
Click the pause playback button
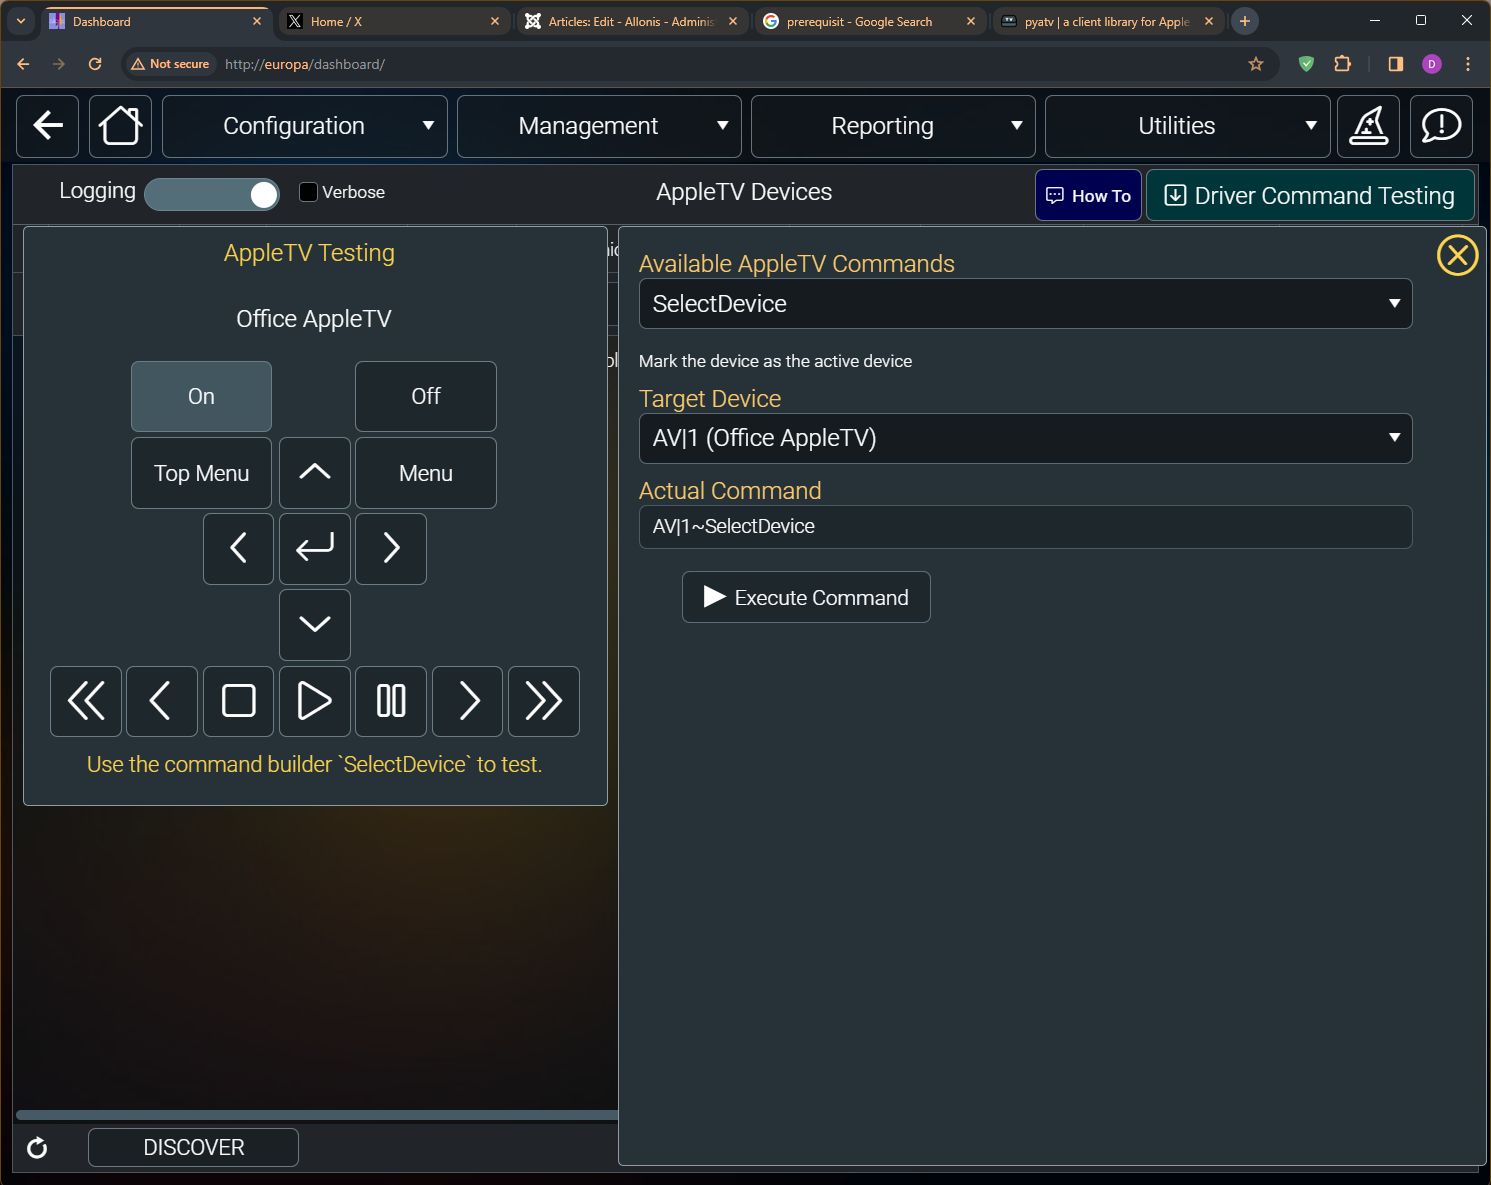391,701
